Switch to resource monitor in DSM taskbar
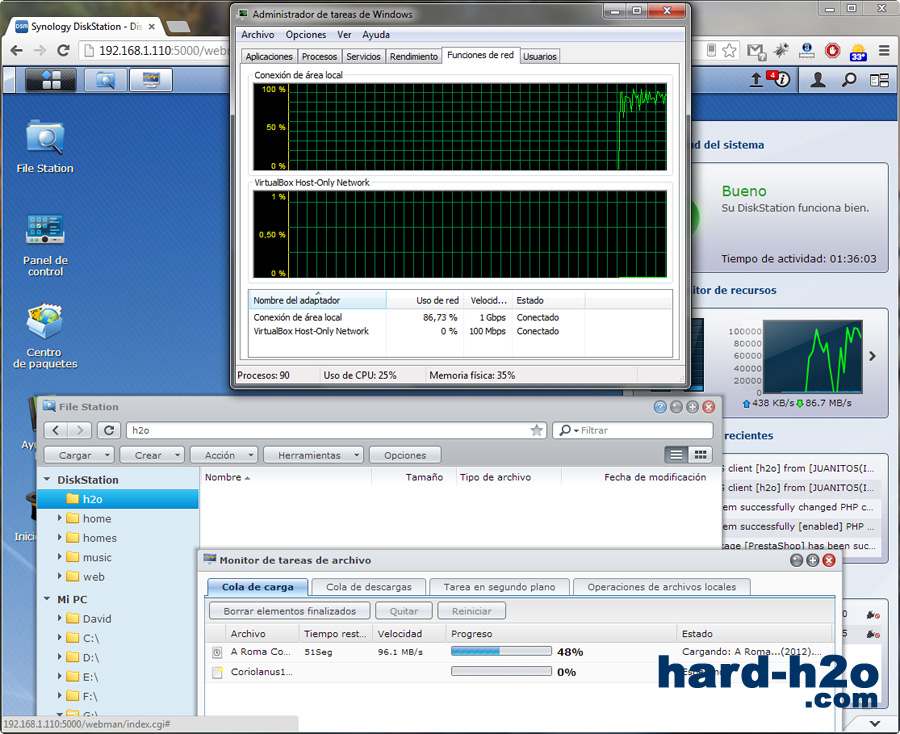Screen dimensions: 900x734 pyautogui.click(x=151, y=80)
